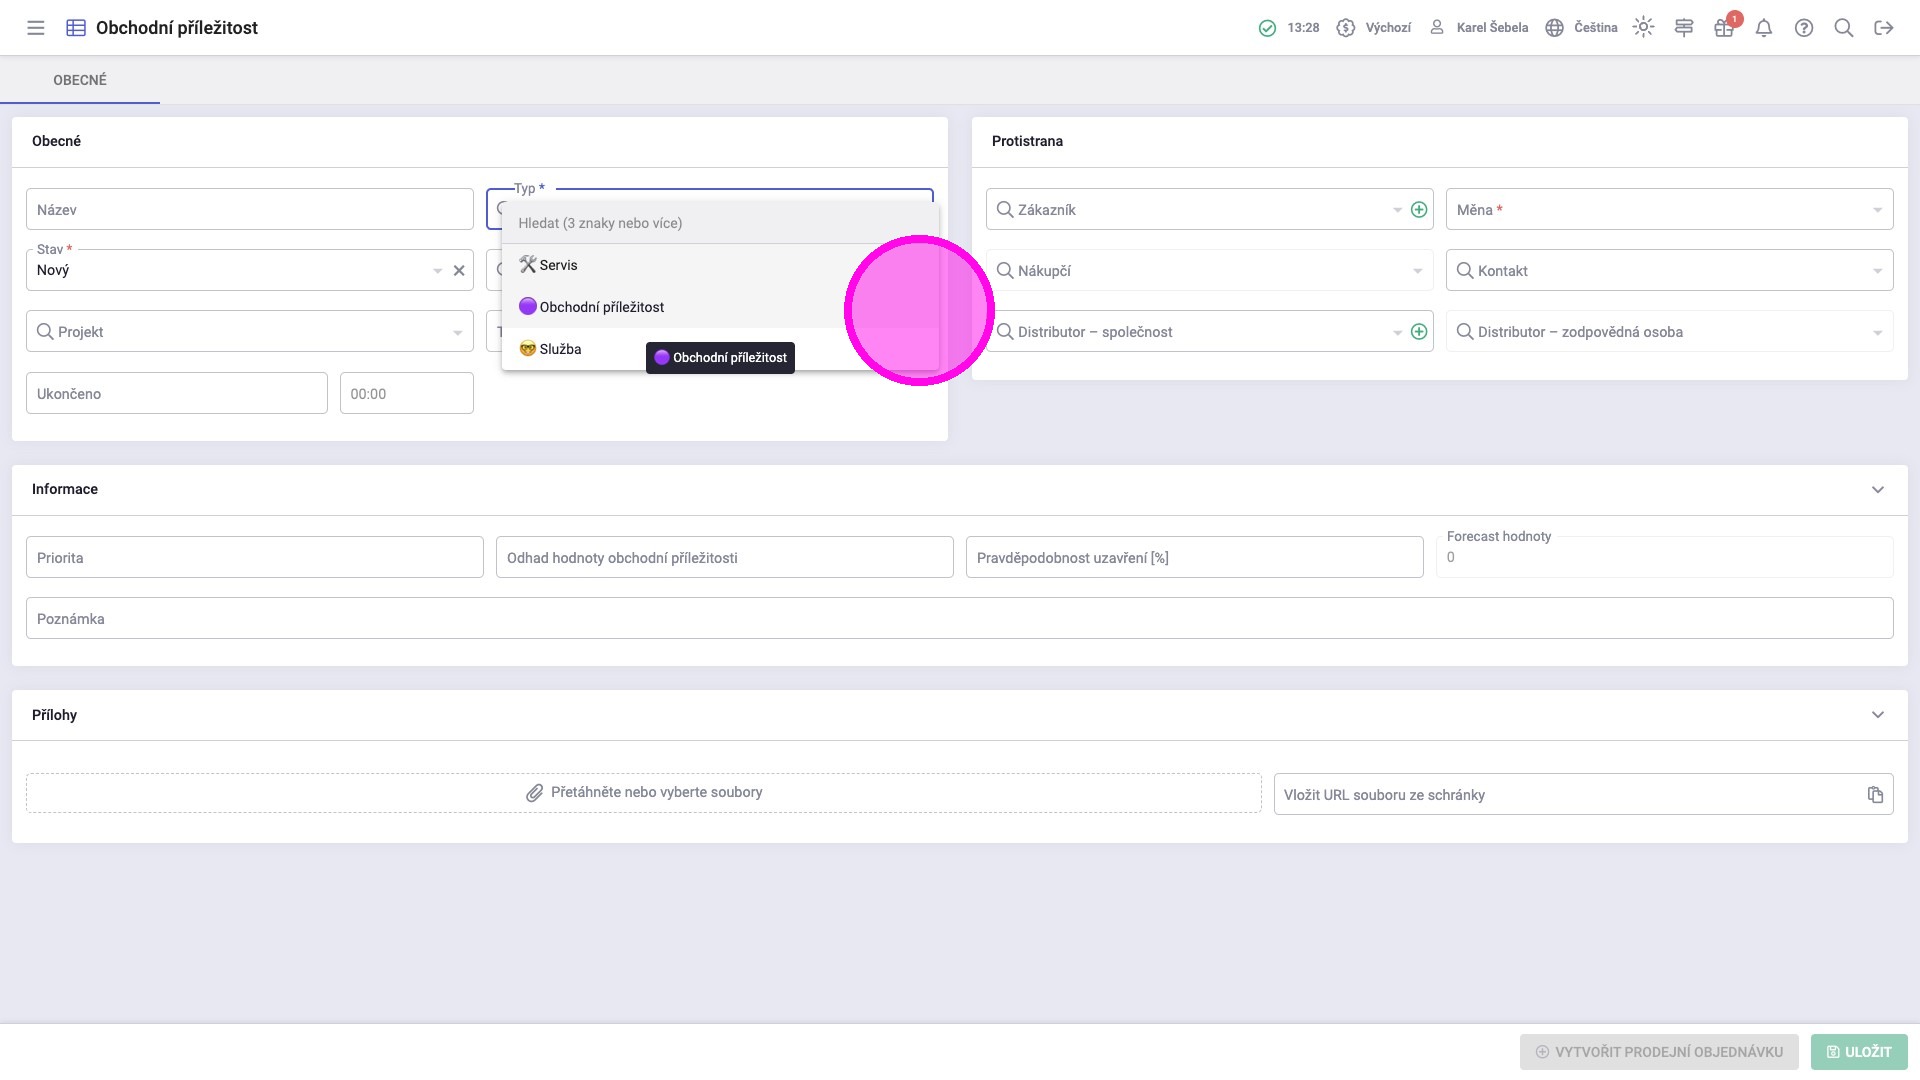The width and height of the screenshot is (1920, 1080).
Task: Open the hamburger main menu
Action: [36, 28]
